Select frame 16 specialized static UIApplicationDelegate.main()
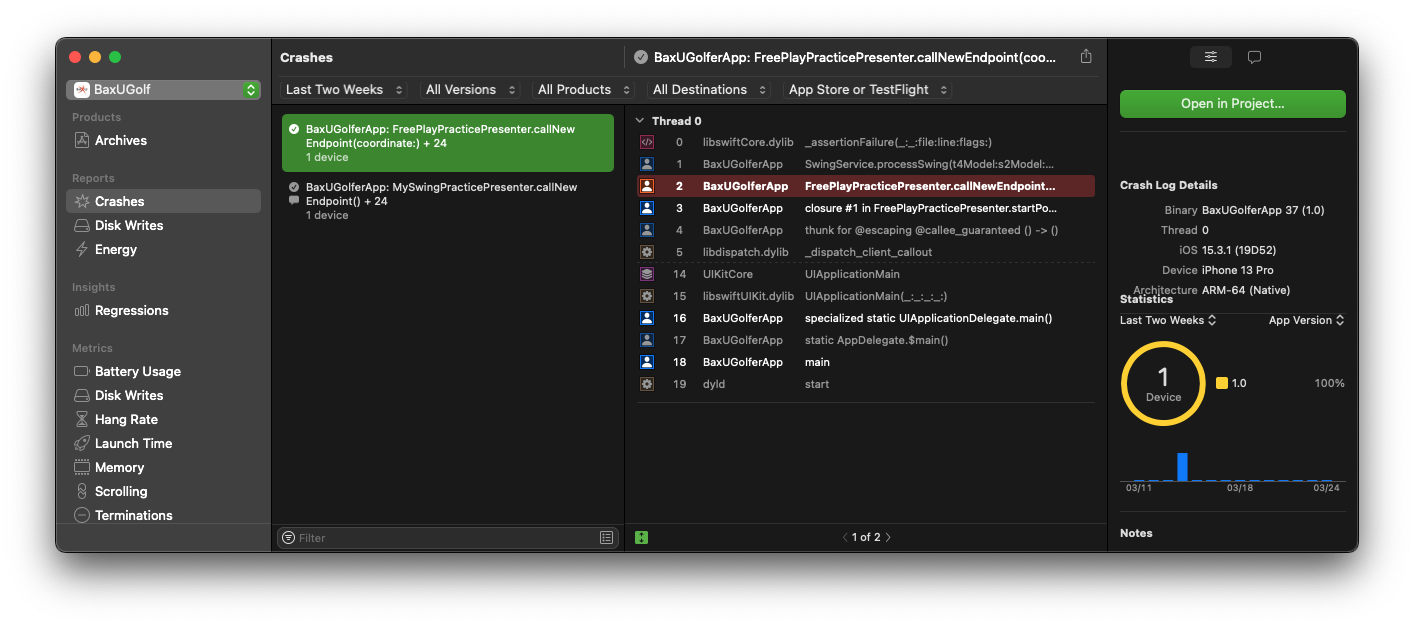This screenshot has width=1414, height=626. [866, 318]
